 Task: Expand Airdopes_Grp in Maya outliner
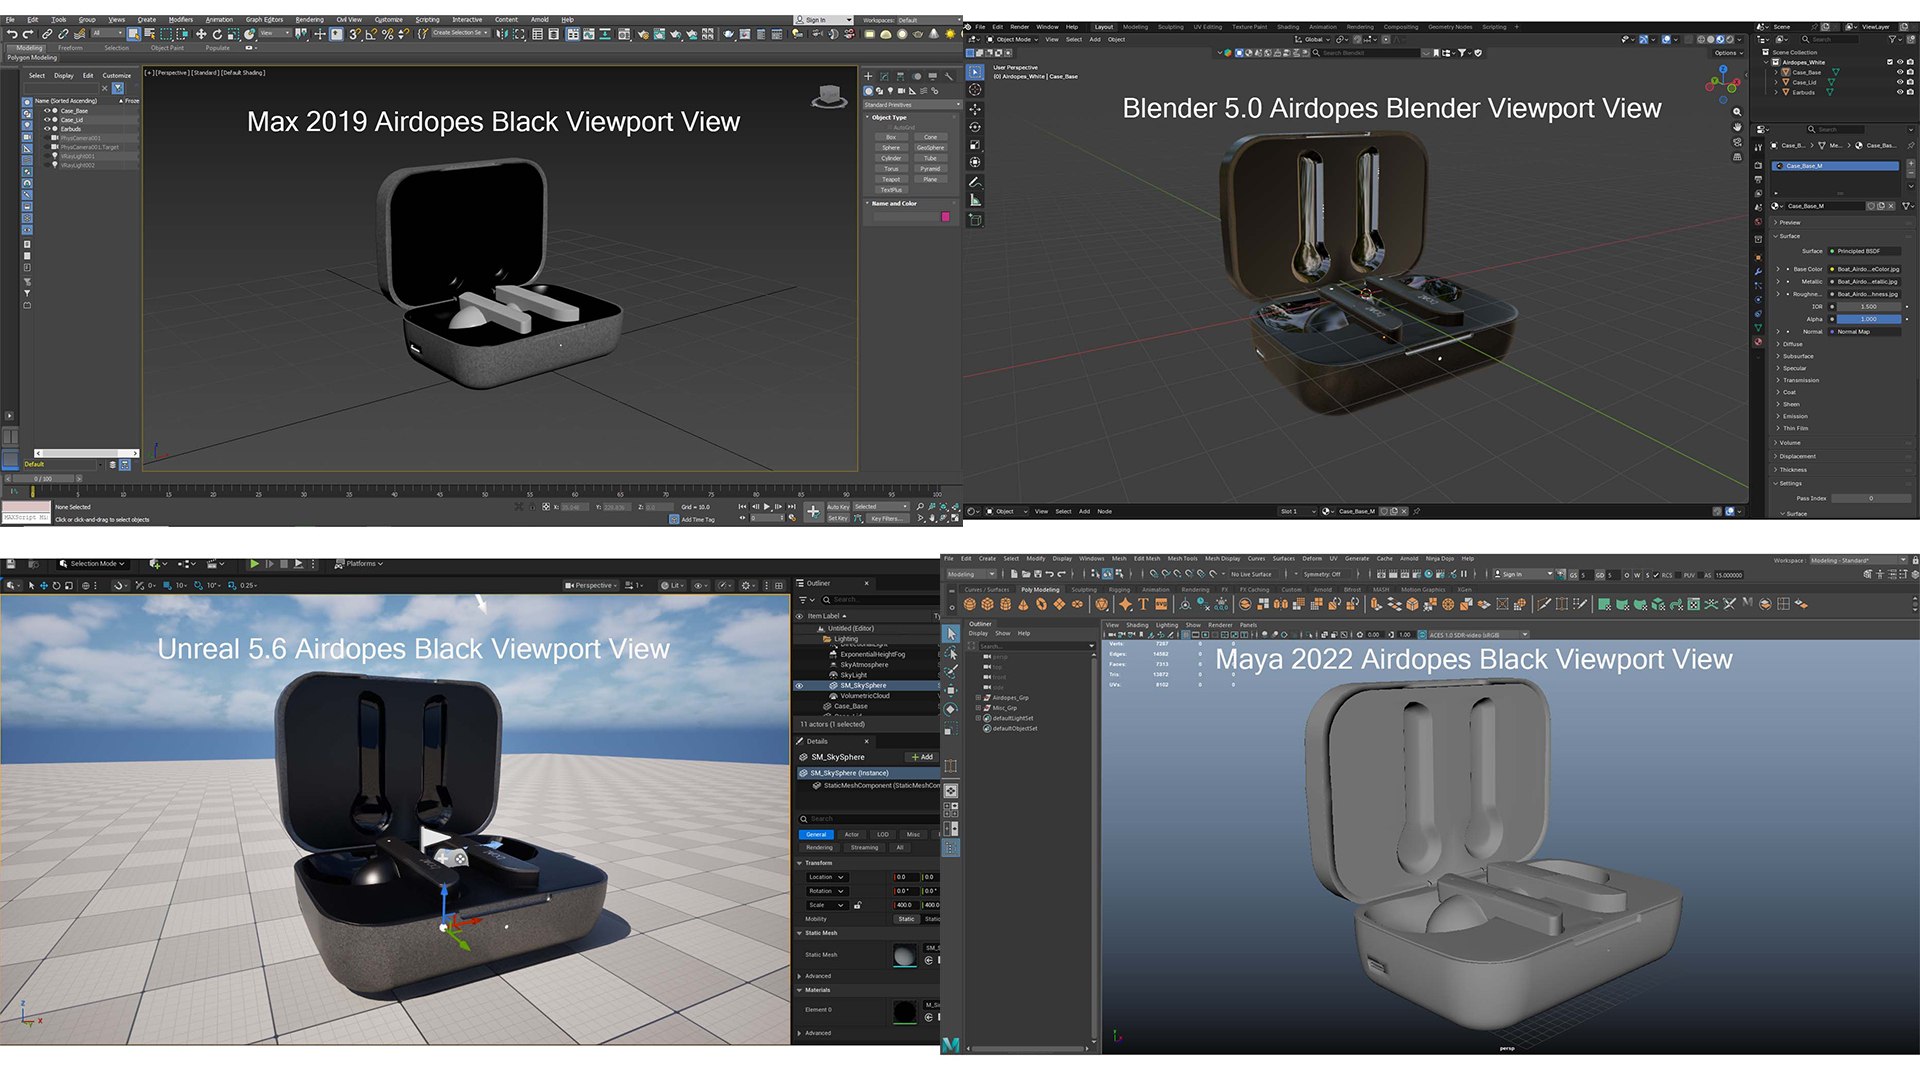[x=978, y=697]
